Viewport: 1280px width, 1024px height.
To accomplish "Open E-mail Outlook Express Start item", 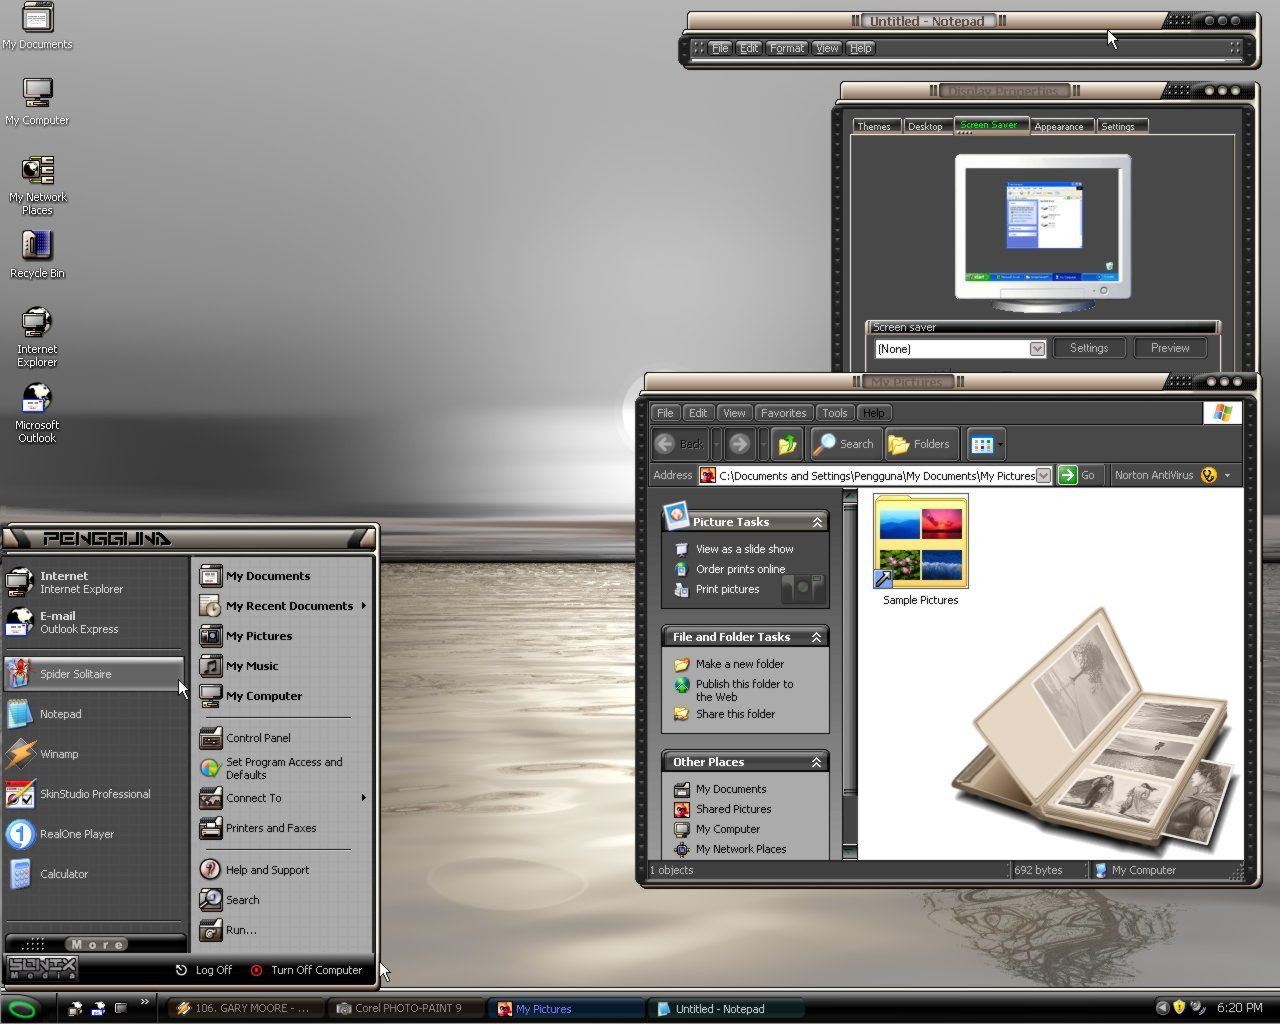I will [x=94, y=622].
